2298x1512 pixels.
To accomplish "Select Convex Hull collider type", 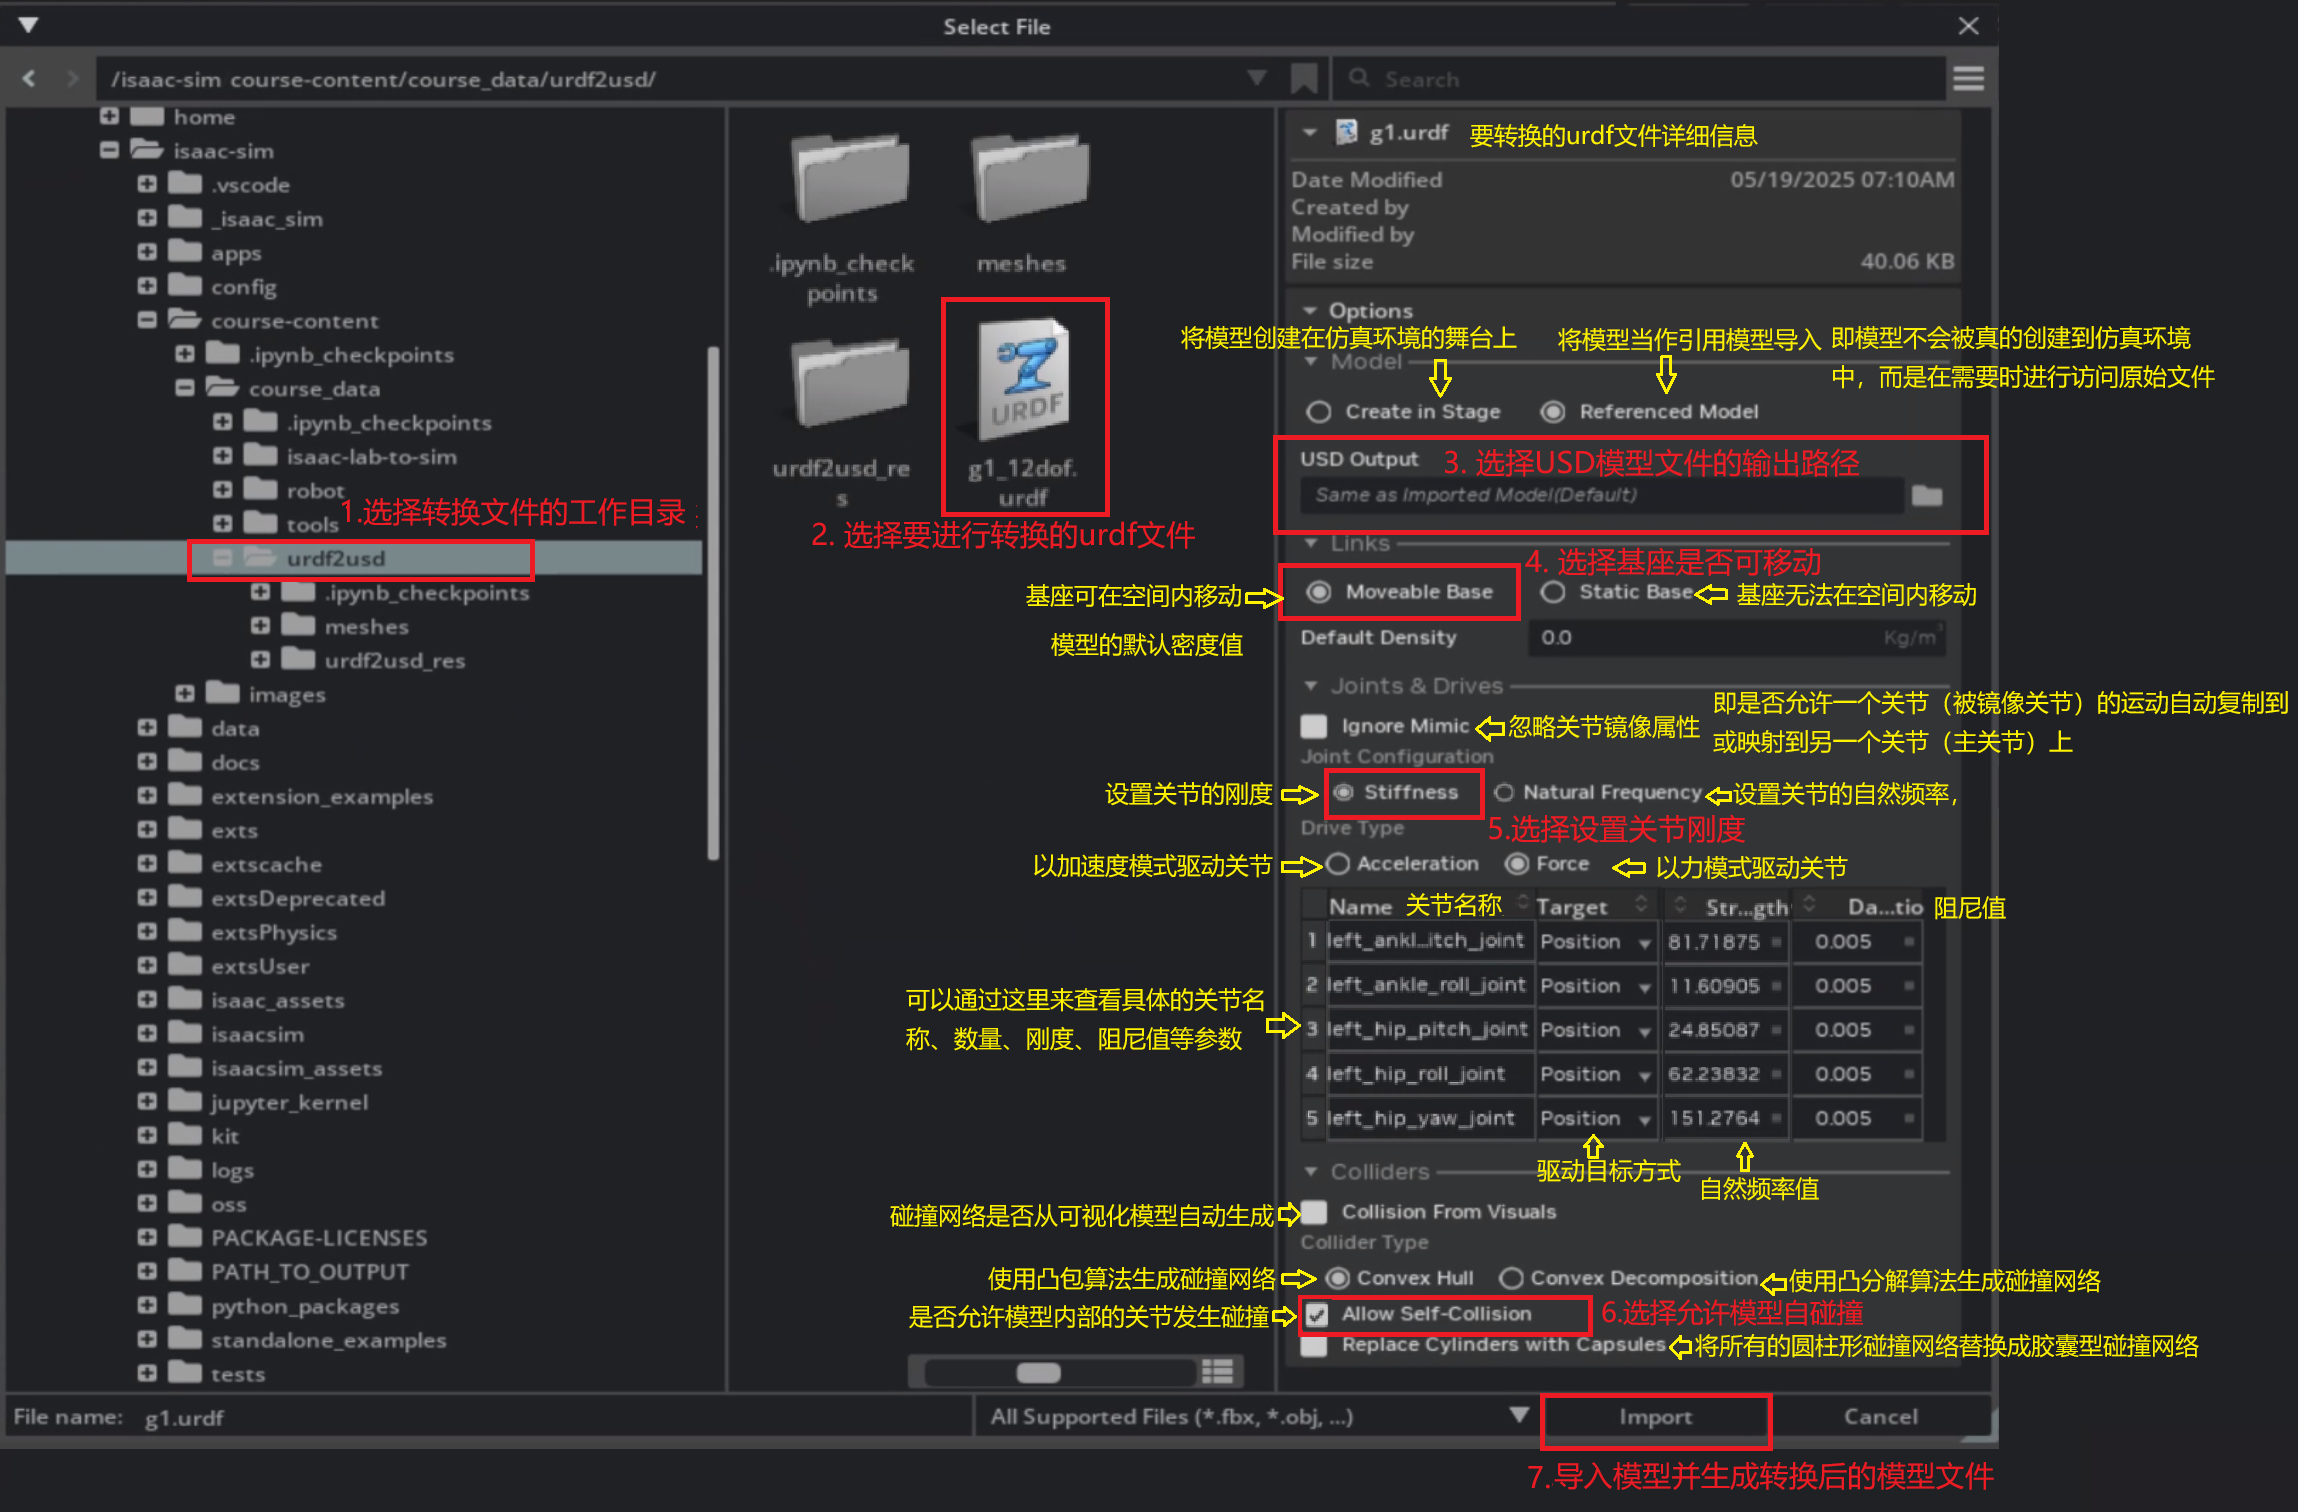I will [x=1338, y=1278].
